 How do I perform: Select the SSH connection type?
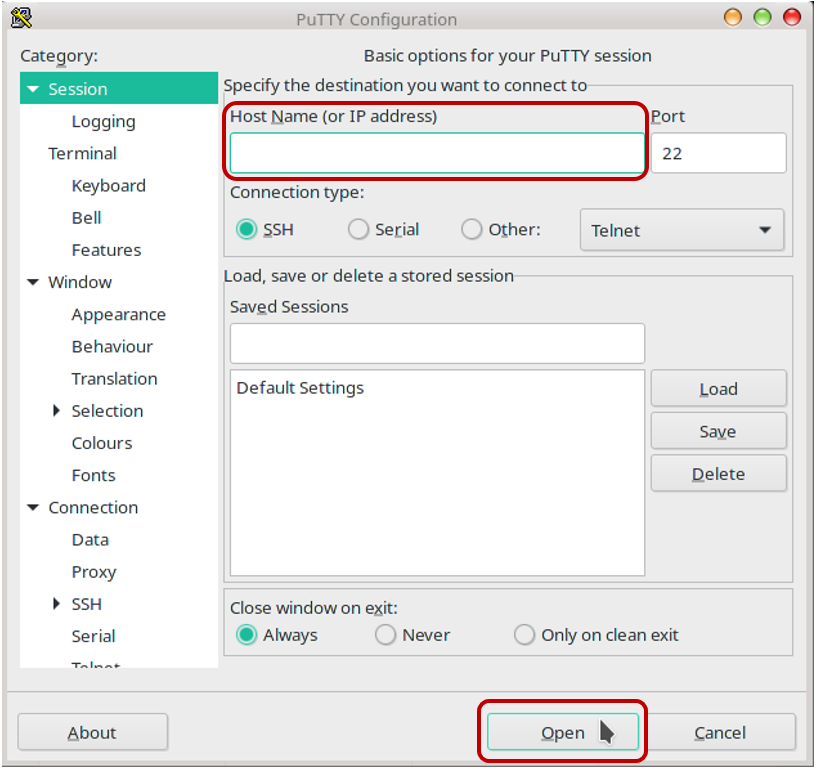pyautogui.click(x=245, y=229)
